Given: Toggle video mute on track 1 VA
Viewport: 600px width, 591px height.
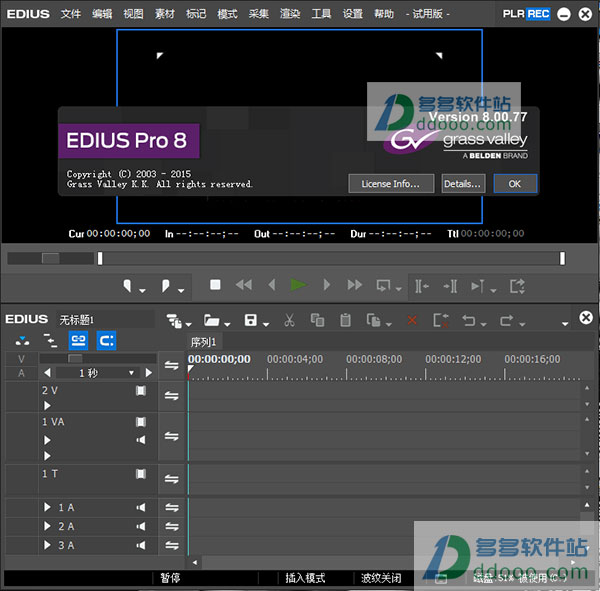Looking at the screenshot, I should (141, 422).
